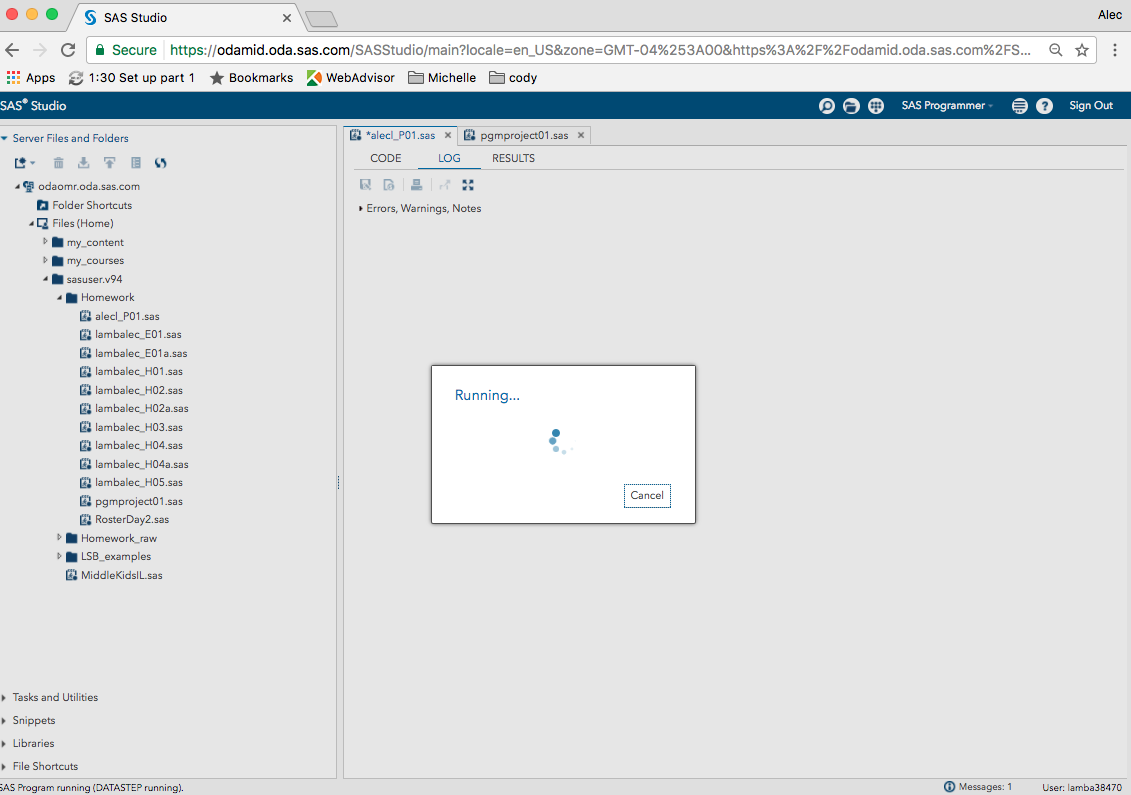This screenshot has height=795, width=1131.
Task: Cancel the running SAS program
Action: [647, 495]
